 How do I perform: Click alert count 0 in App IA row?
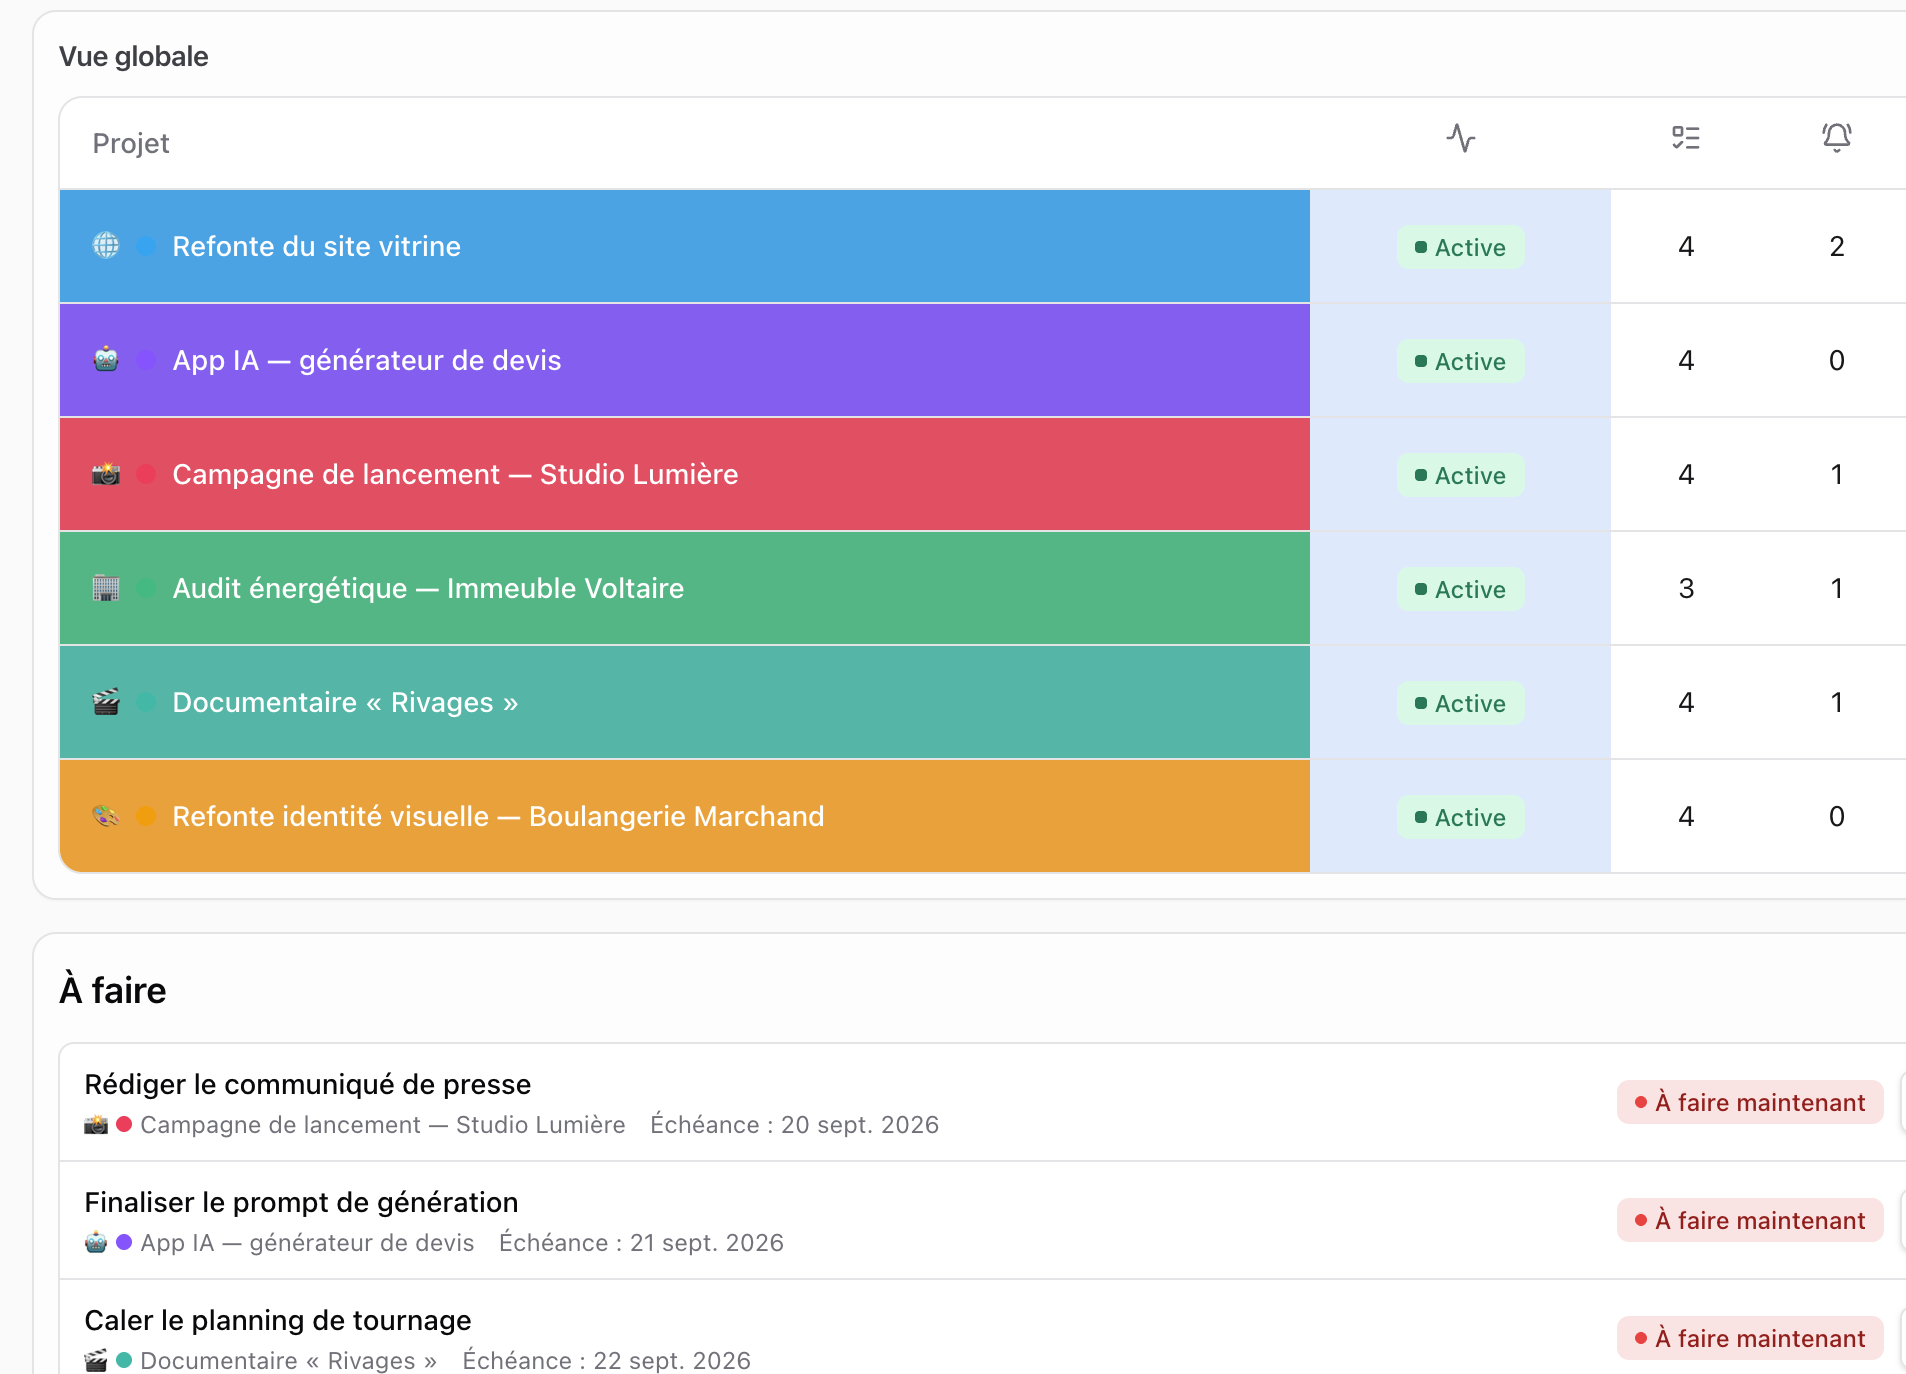click(1837, 360)
